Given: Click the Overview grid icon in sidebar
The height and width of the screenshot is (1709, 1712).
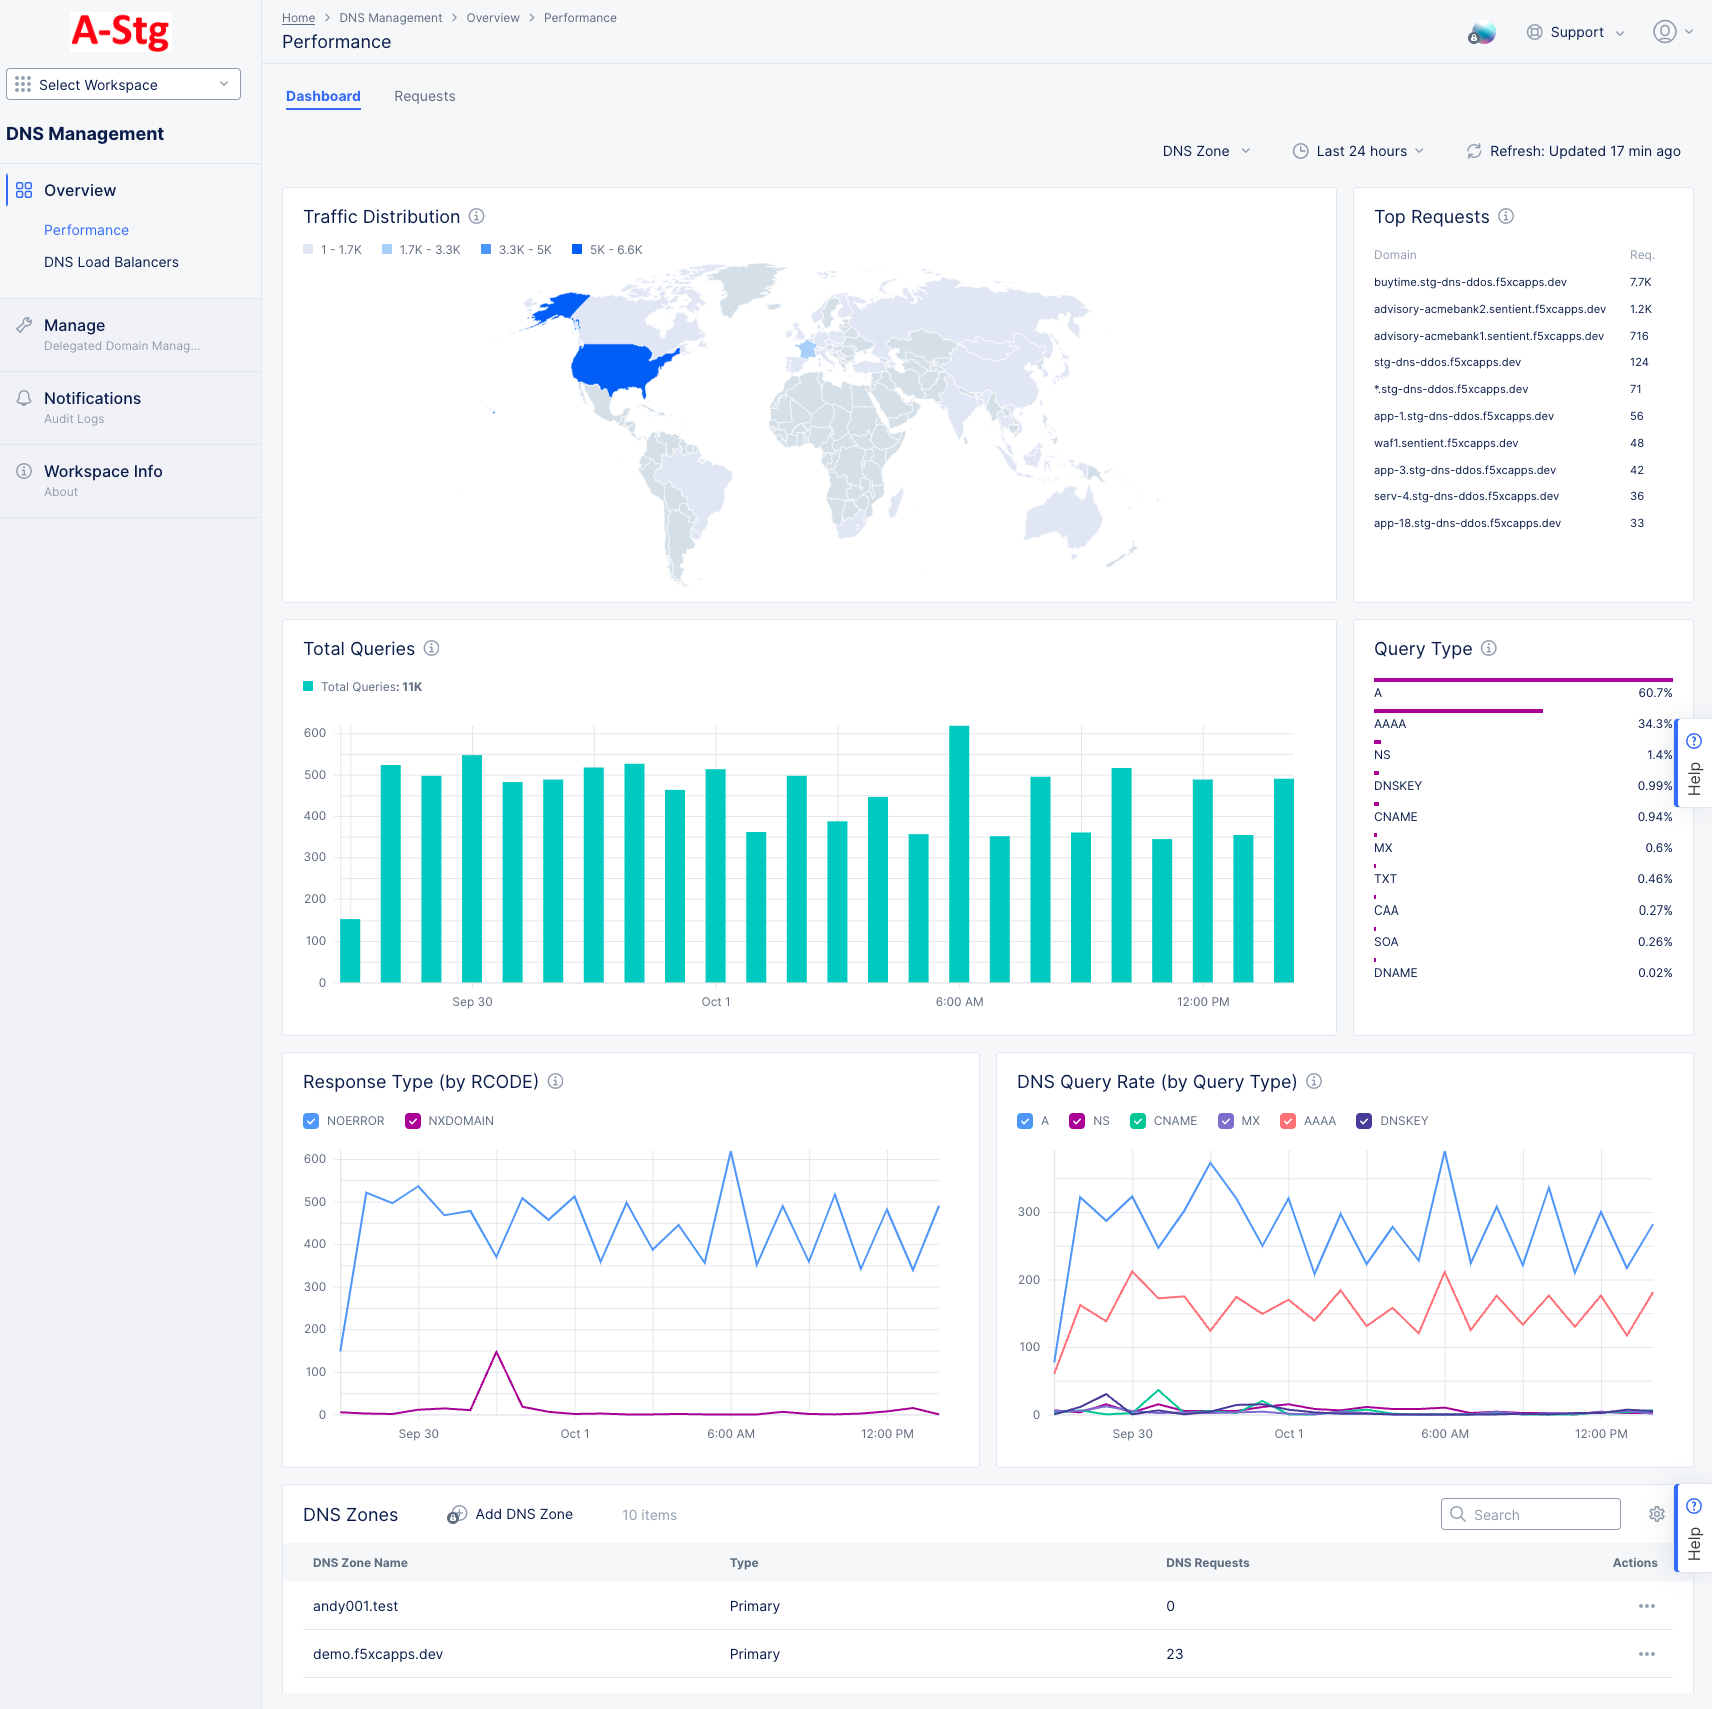Looking at the screenshot, I should (22, 189).
